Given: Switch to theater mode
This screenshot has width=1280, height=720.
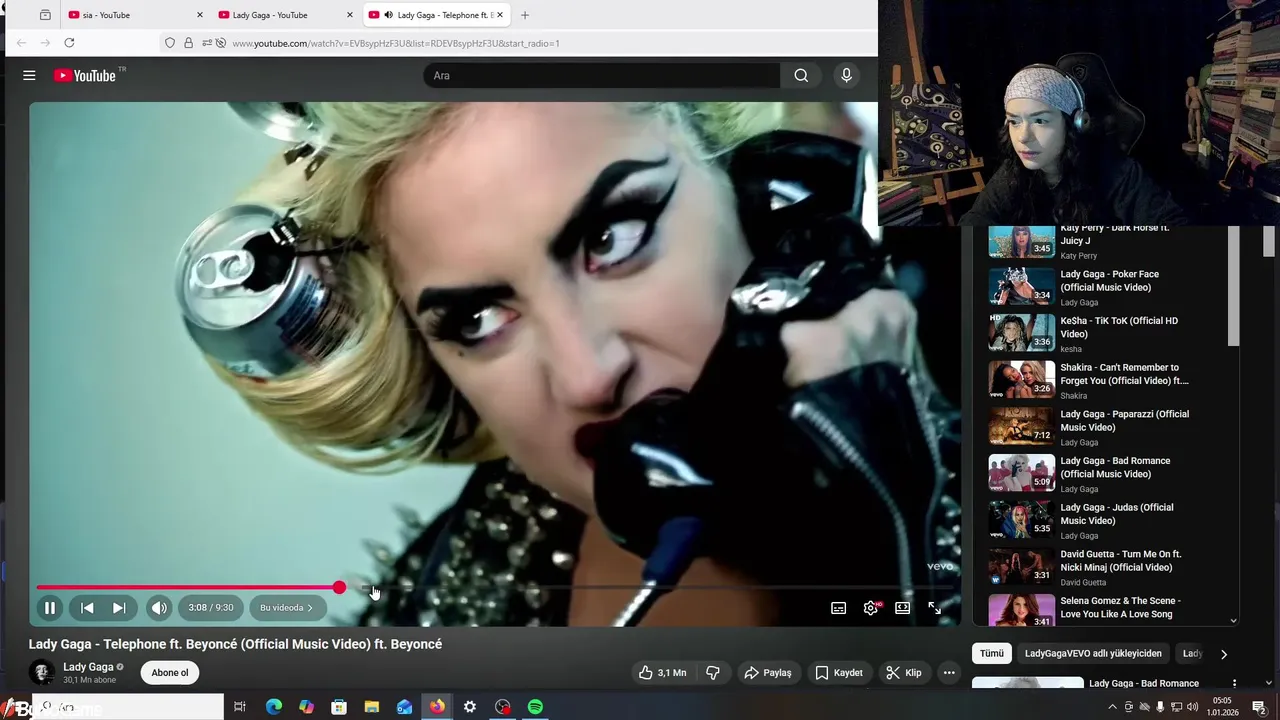Looking at the screenshot, I should (x=902, y=608).
